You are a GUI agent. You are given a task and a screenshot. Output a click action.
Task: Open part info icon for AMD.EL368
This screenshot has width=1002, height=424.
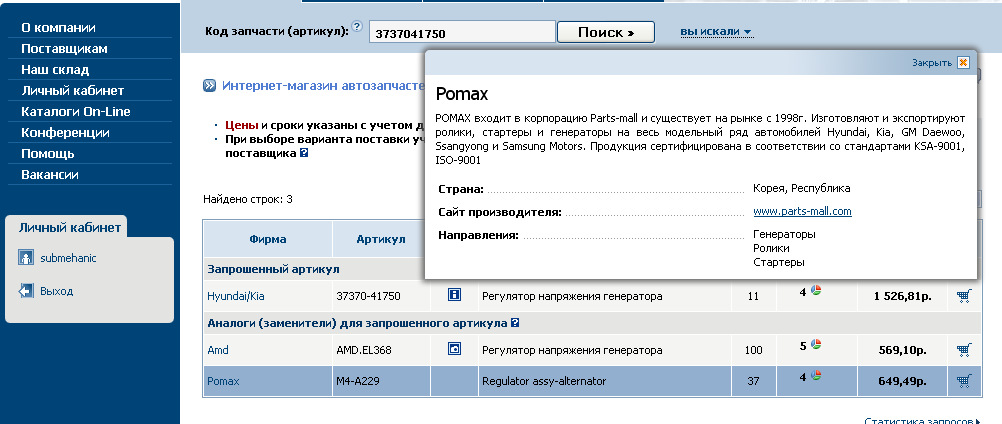[454, 348]
